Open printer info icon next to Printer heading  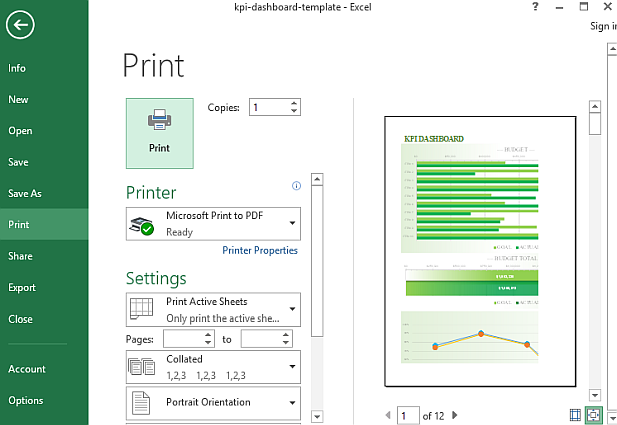296,186
